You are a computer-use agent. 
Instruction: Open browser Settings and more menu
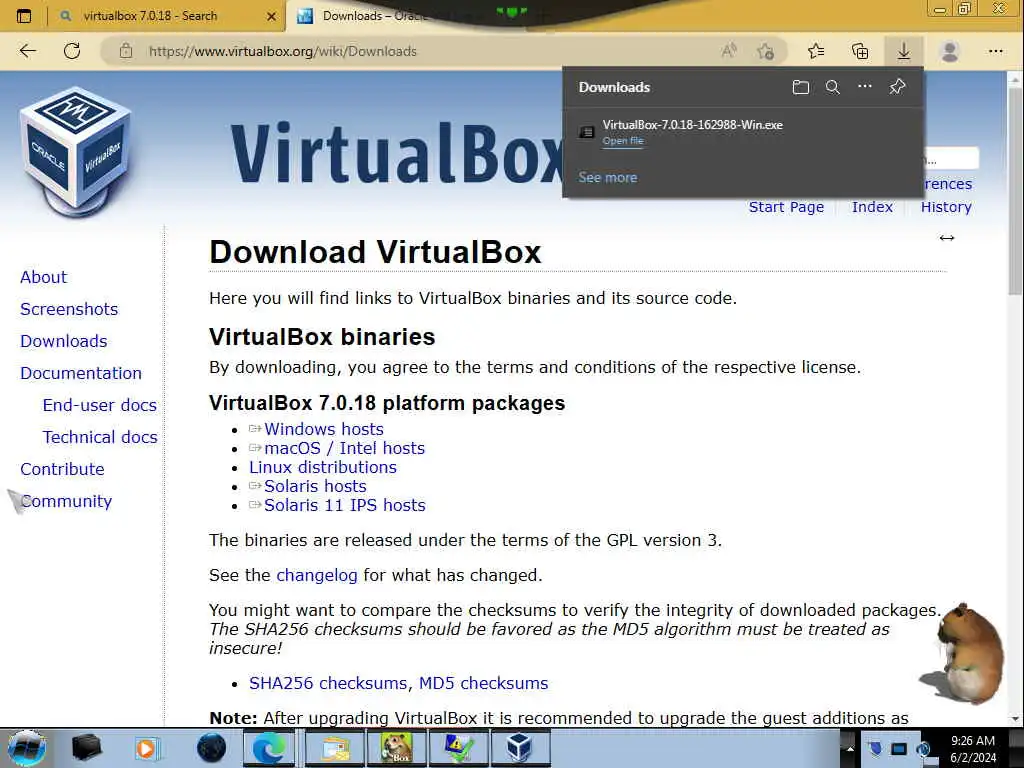(995, 51)
